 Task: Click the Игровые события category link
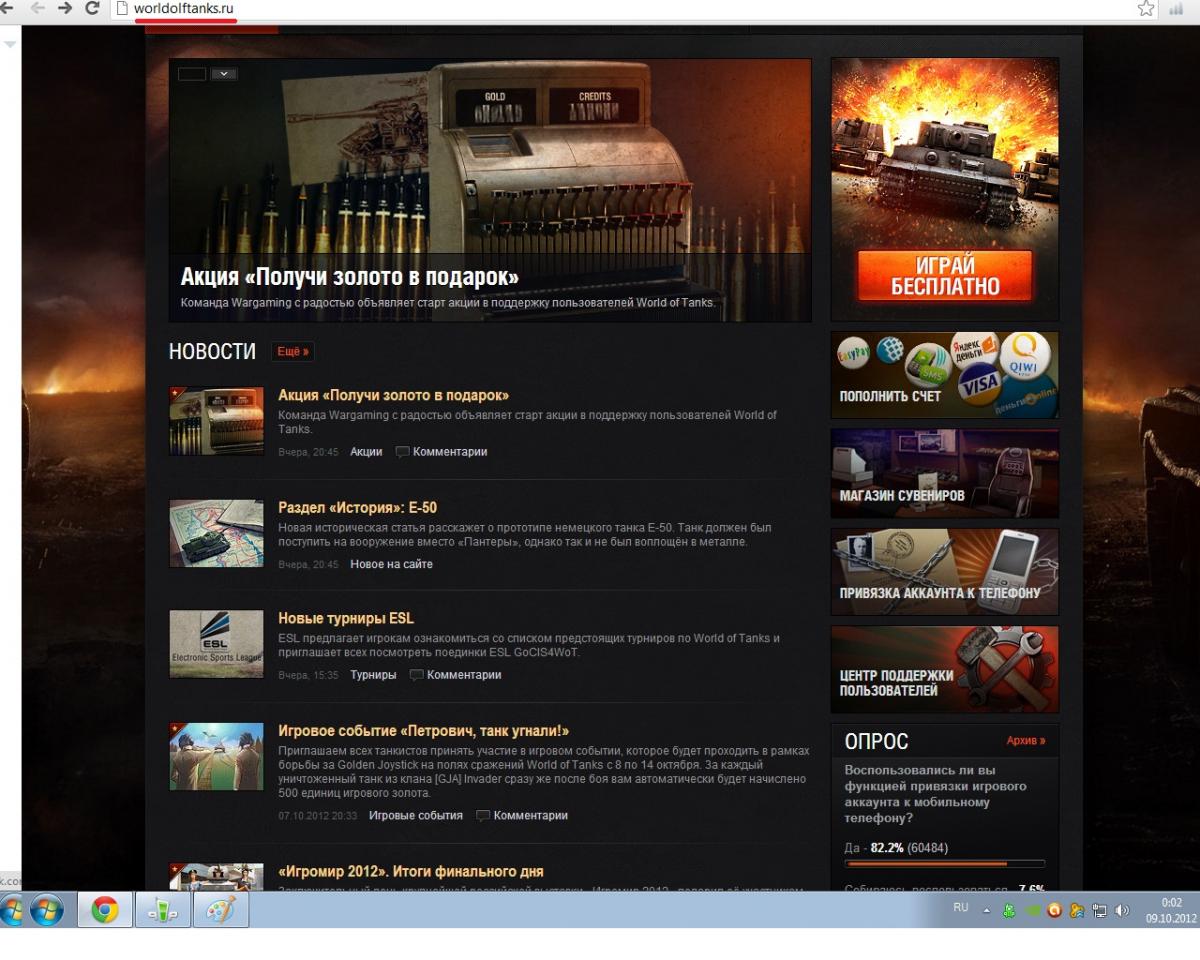[x=416, y=816]
